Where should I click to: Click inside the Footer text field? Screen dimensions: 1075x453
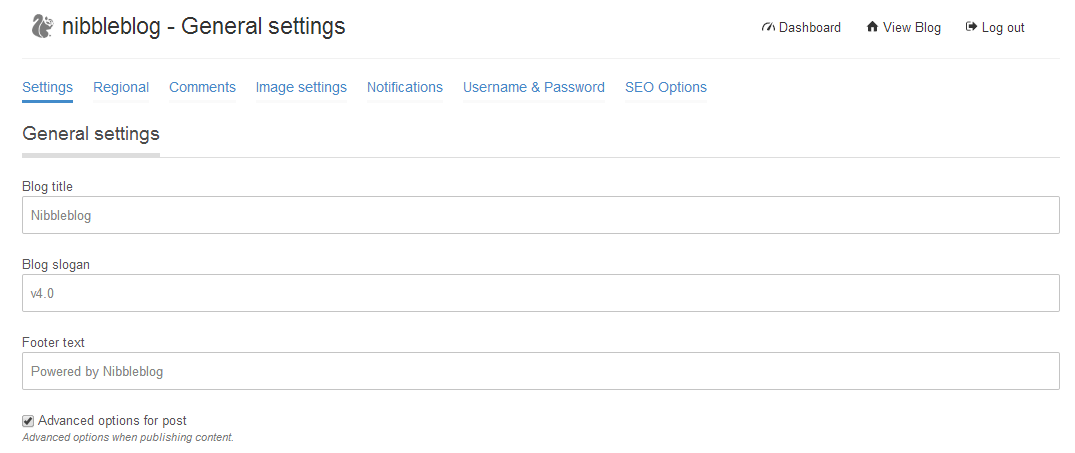[x=540, y=371]
